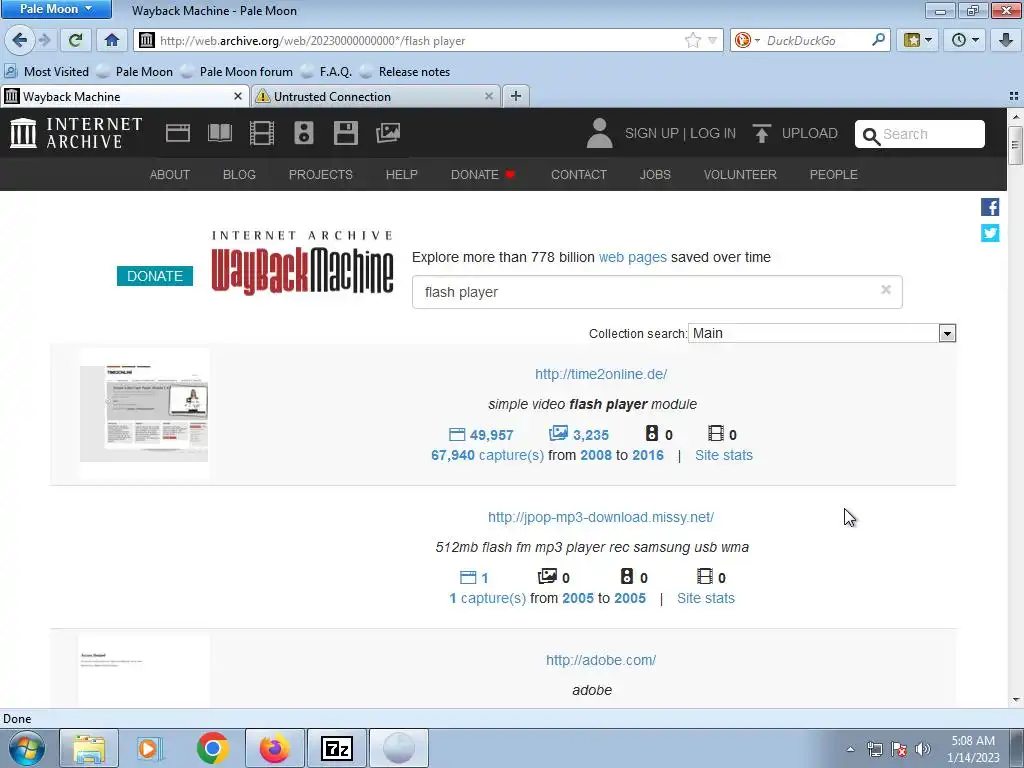Click the user avatar icon
Image resolution: width=1024 pixels, height=768 pixels.
tap(599, 133)
